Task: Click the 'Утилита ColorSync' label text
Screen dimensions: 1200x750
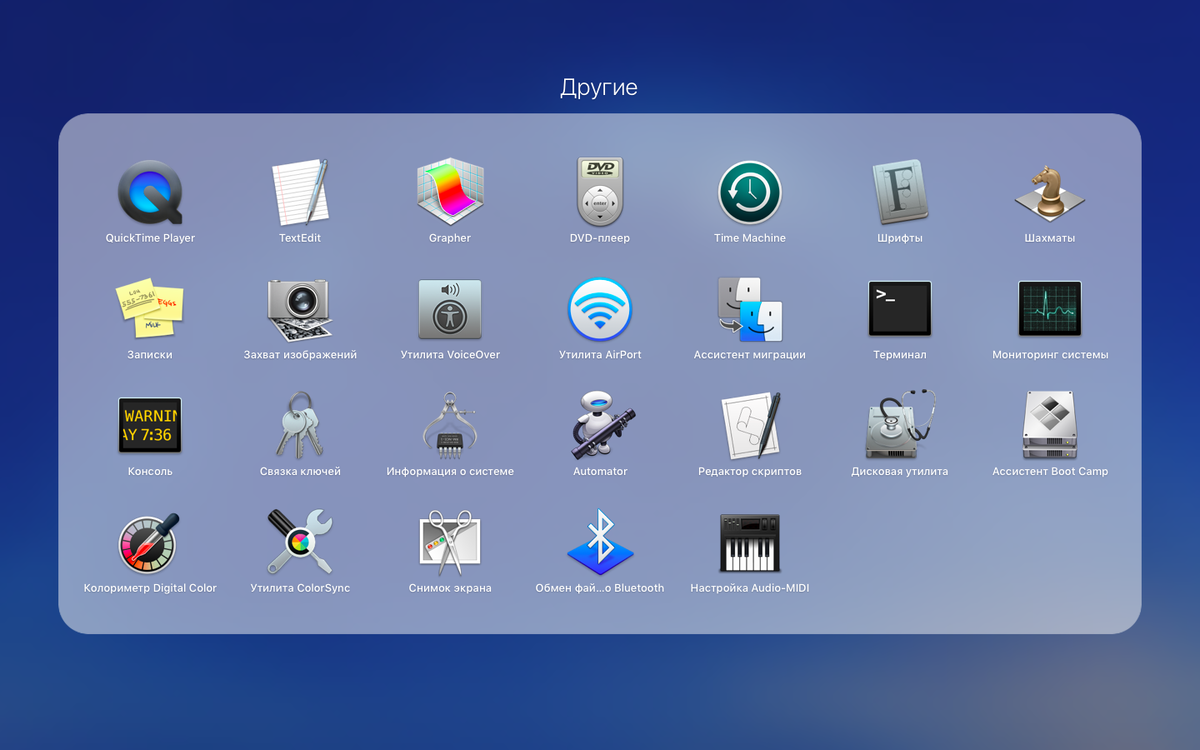Action: pyautogui.click(x=300, y=588)
